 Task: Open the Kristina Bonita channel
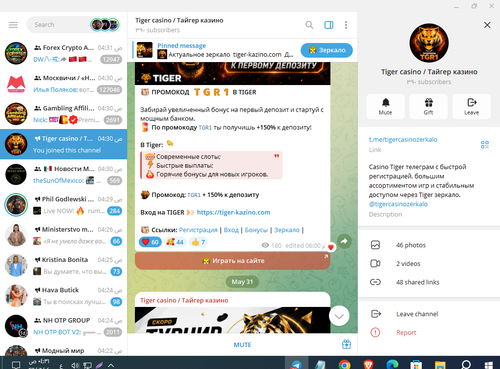[63, 265]
